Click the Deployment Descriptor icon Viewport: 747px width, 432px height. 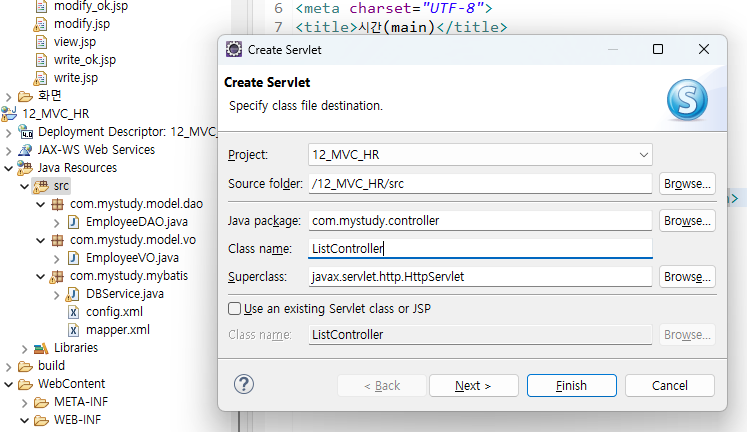(25, 132)
